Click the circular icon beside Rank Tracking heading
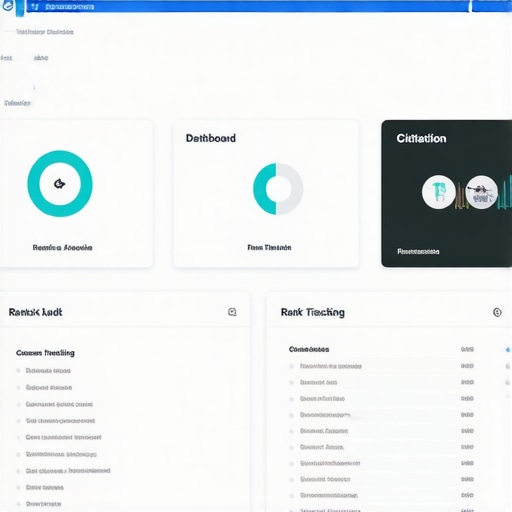The height and width of the screenshot is (512, 512). tap(497, 312)
